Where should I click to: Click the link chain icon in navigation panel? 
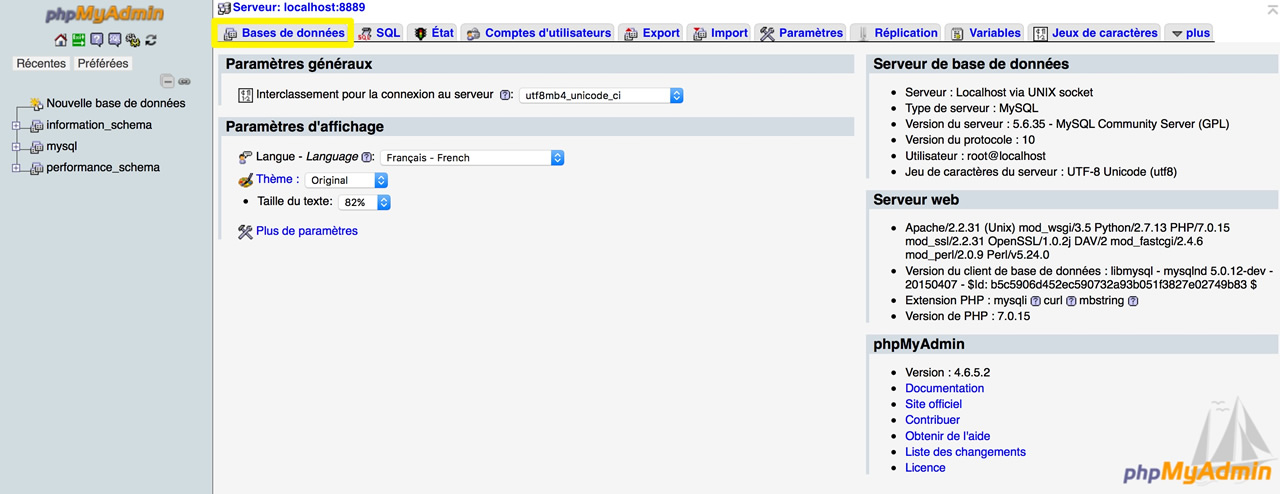184,81
